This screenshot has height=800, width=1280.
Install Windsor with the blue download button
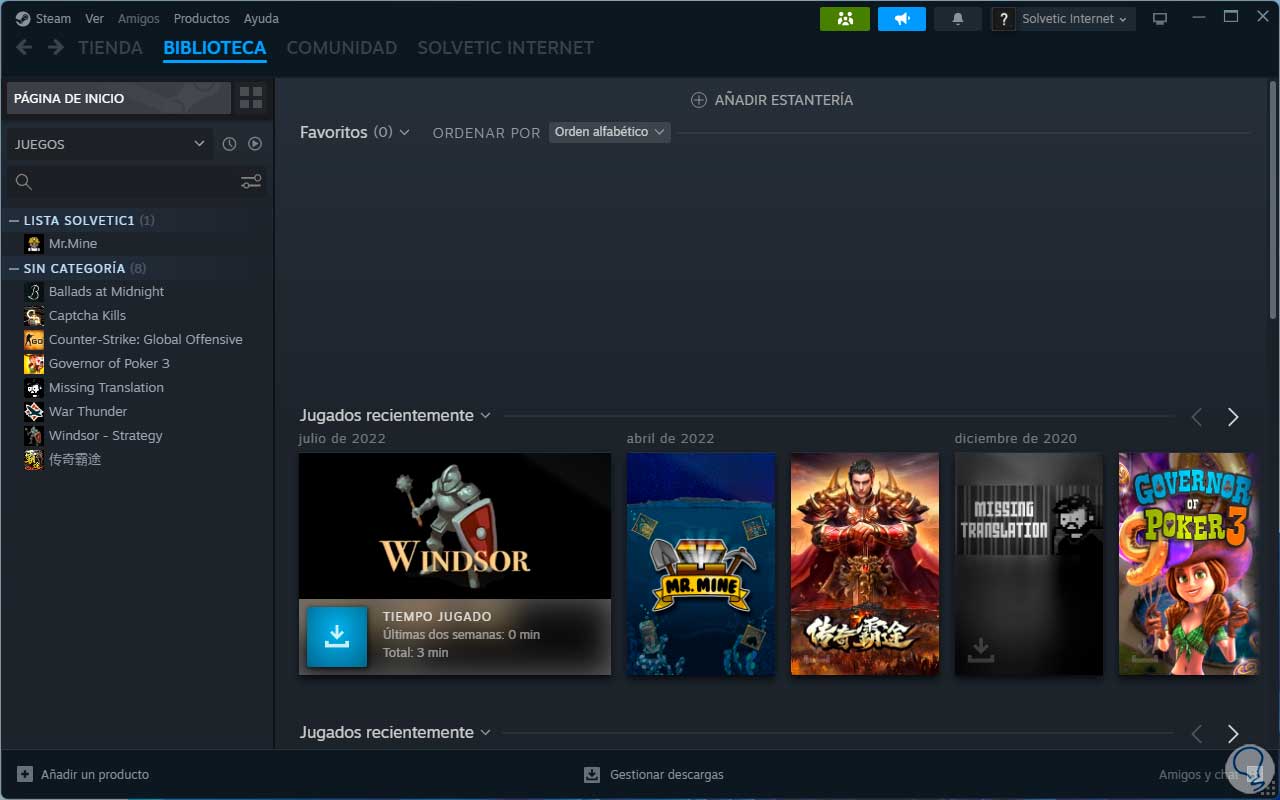(337, 636)
